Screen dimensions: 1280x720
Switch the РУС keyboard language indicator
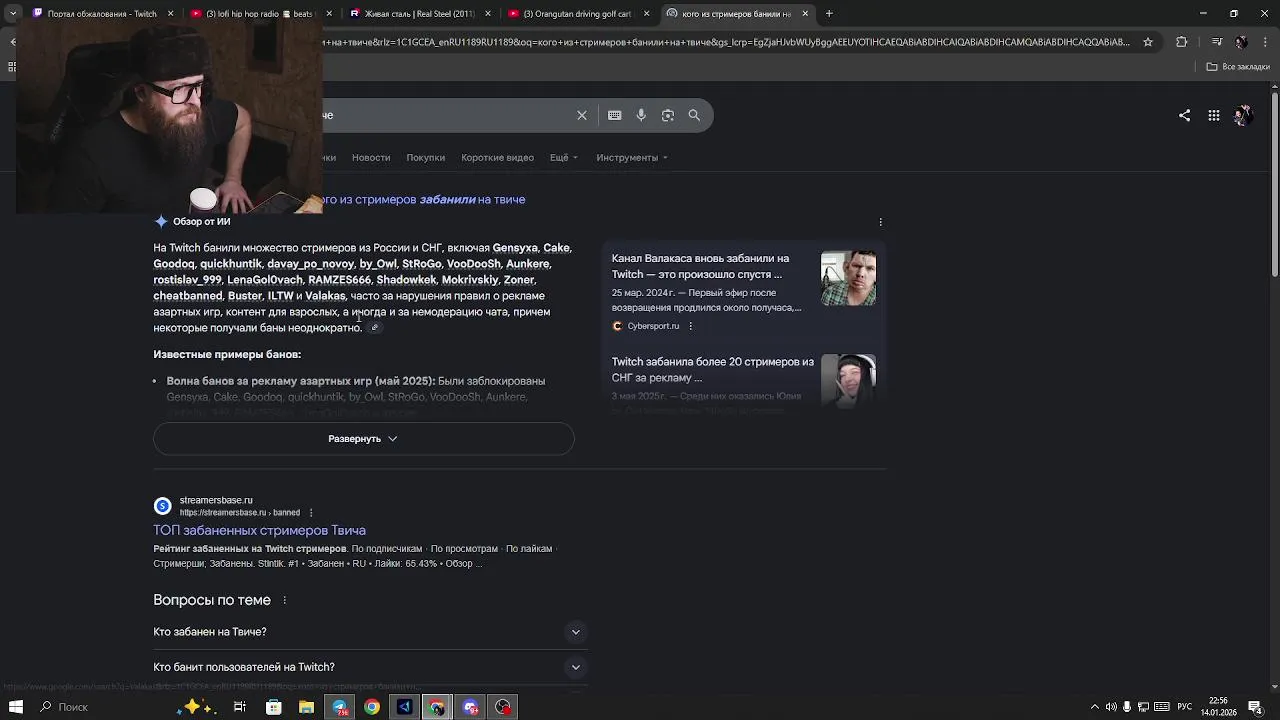tap(1185, 707)
